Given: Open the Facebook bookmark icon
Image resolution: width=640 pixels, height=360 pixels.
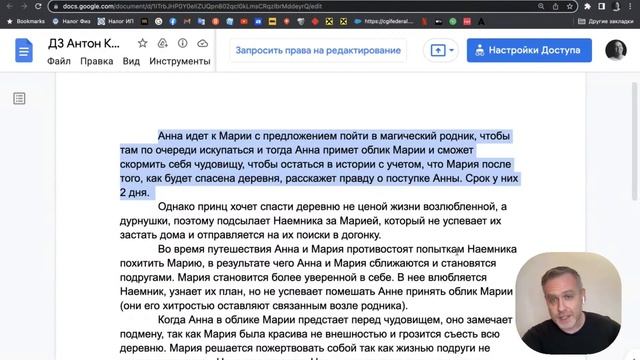Looking at the screenshot, I should click(173, 21).
